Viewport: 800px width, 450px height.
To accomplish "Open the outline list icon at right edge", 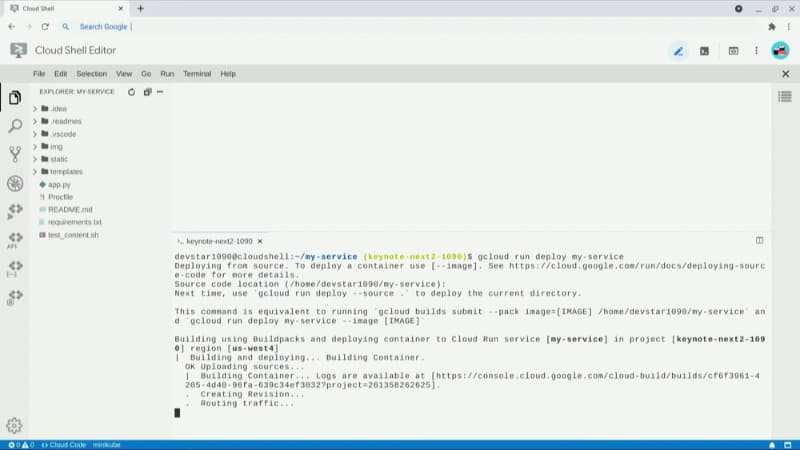I will pyautogui.click(x=785, y=96).
